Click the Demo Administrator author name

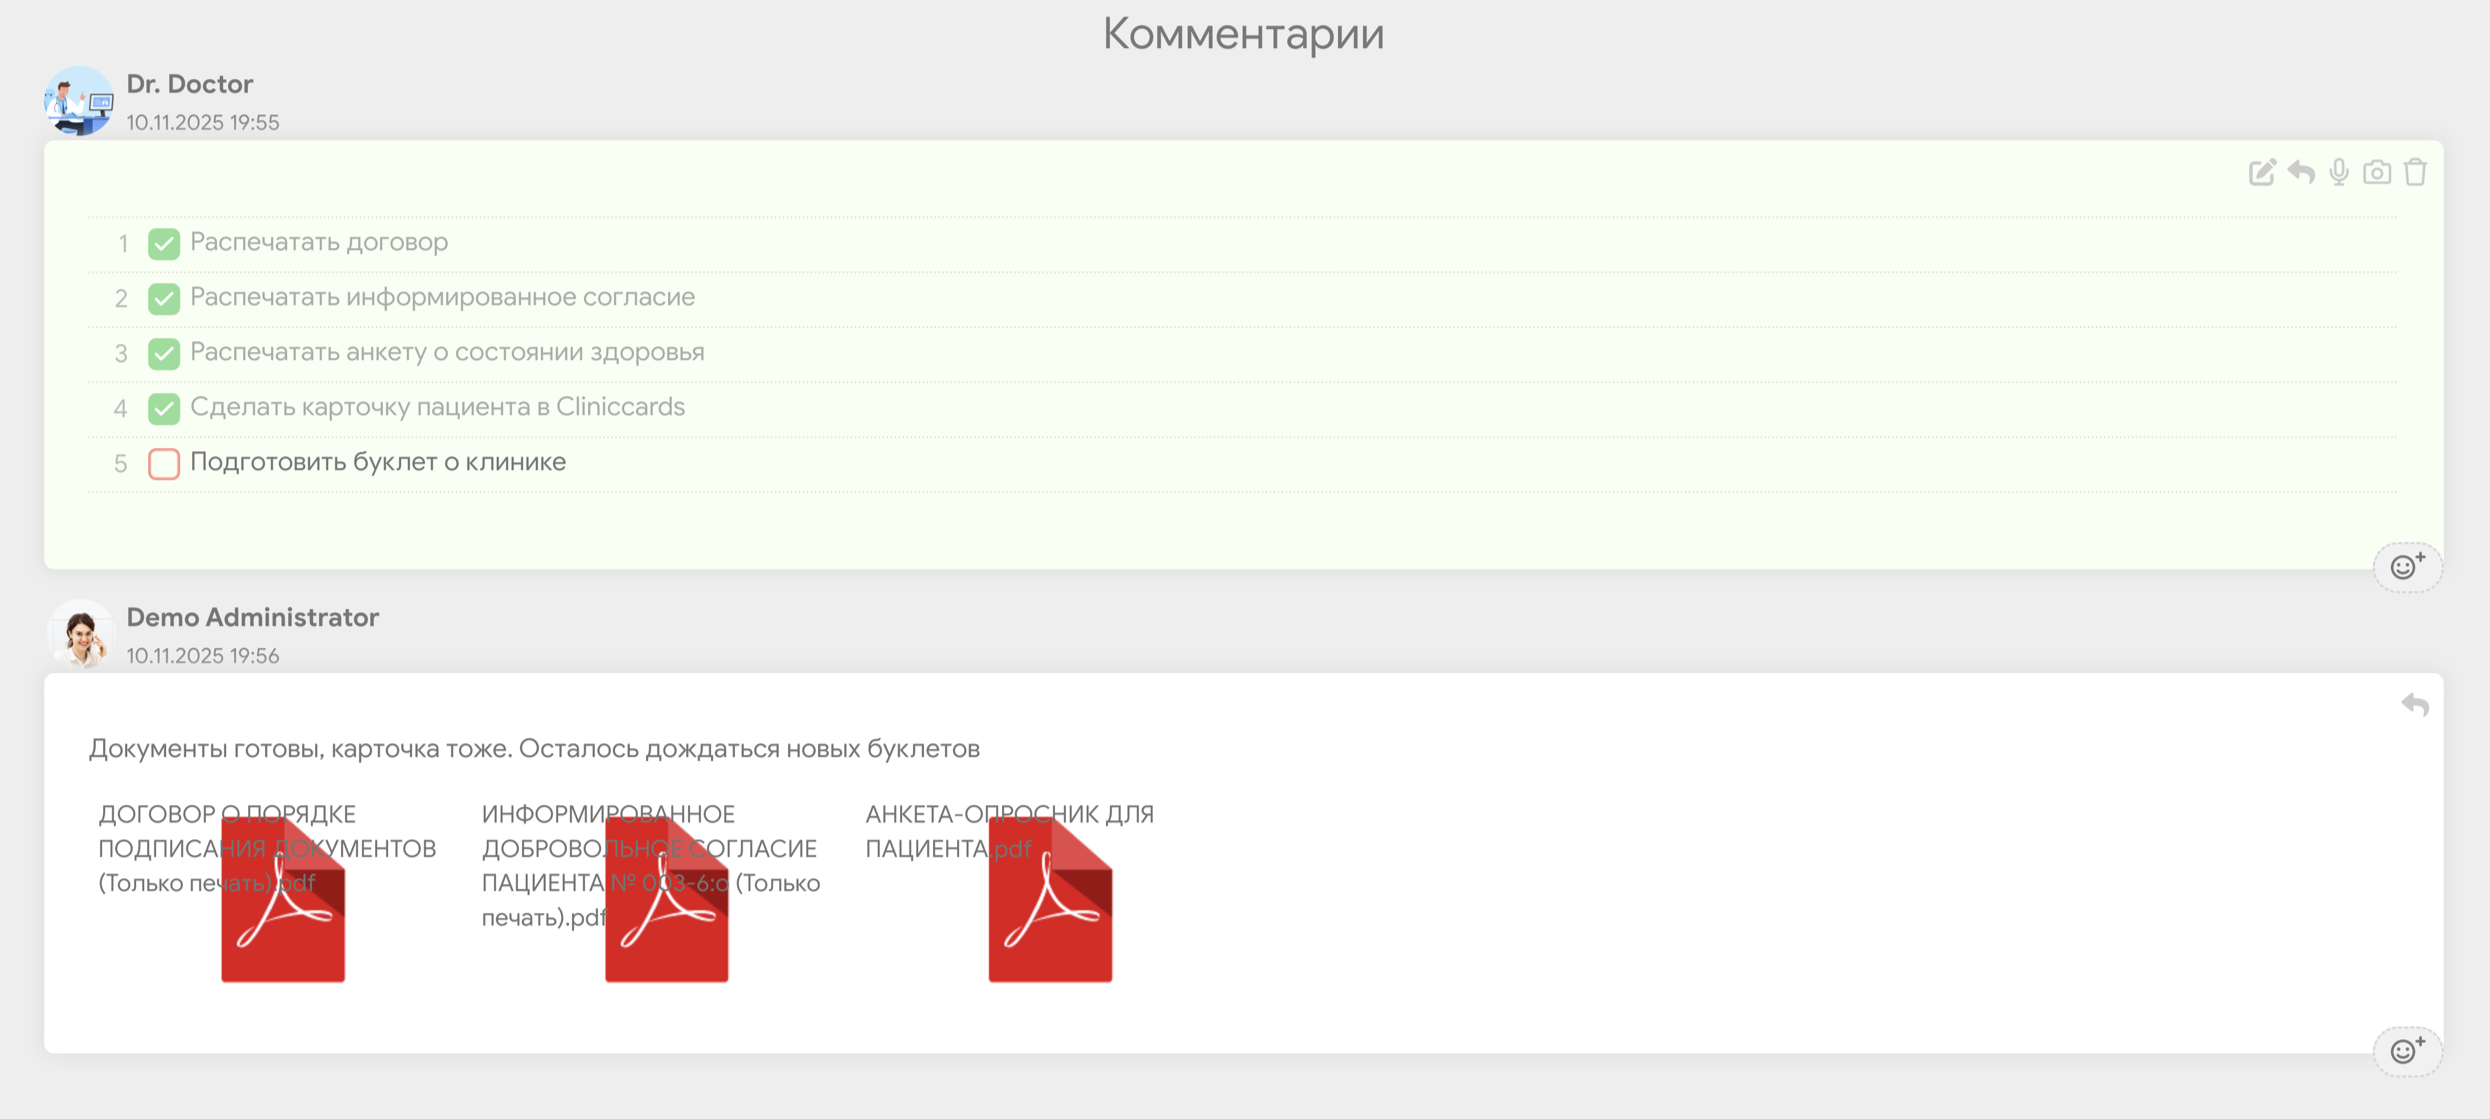(252, 617)
